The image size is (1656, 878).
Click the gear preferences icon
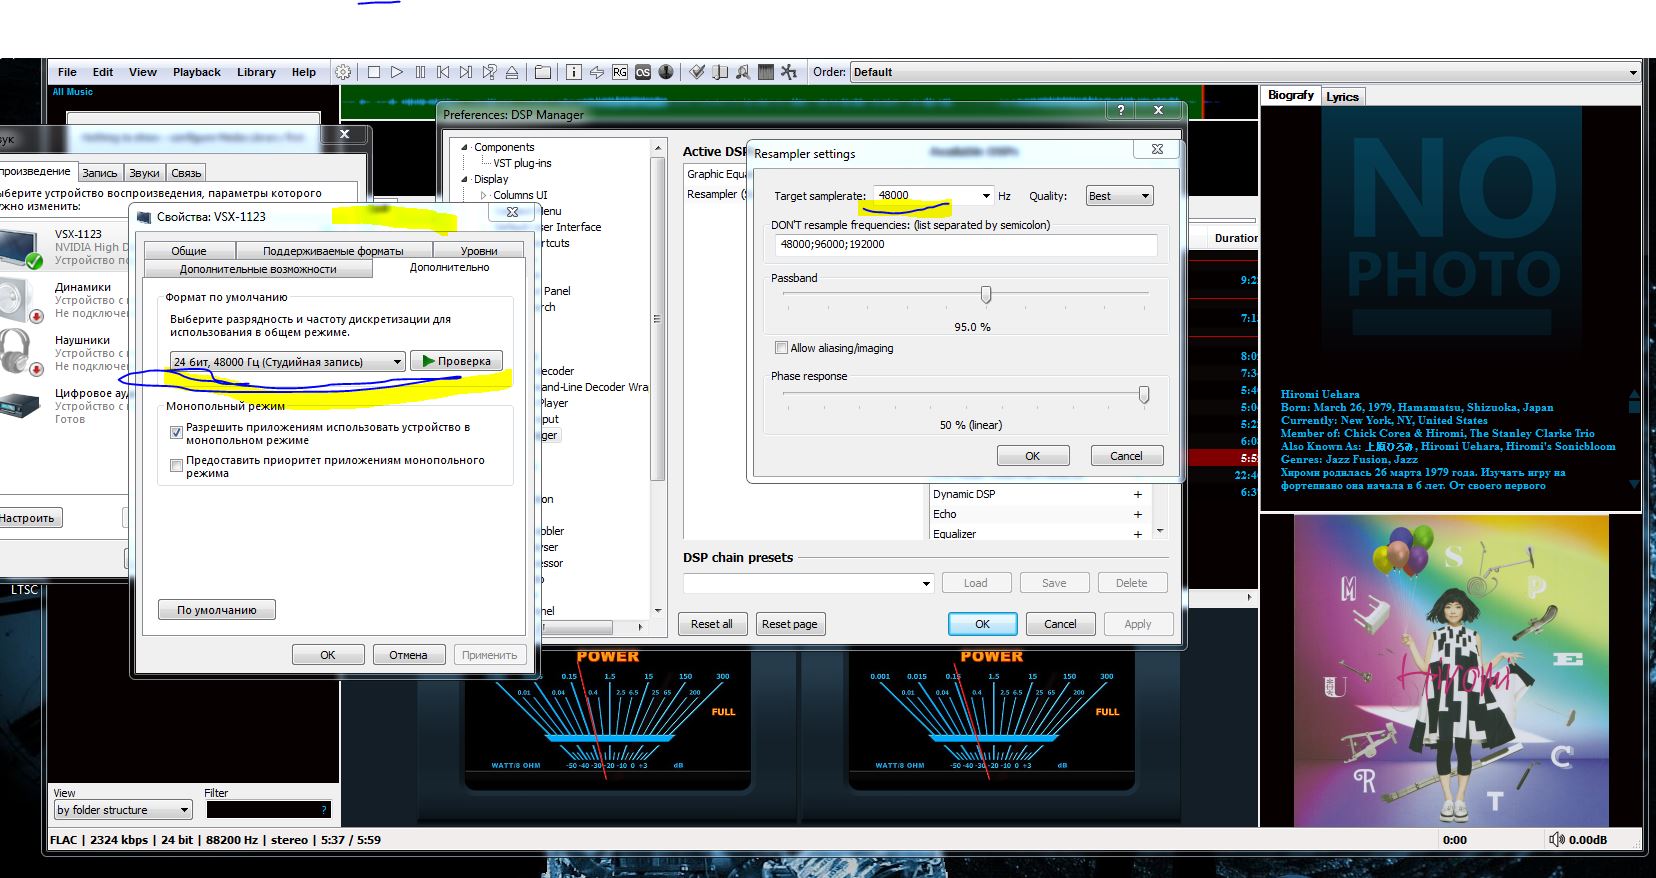[343, 72]
